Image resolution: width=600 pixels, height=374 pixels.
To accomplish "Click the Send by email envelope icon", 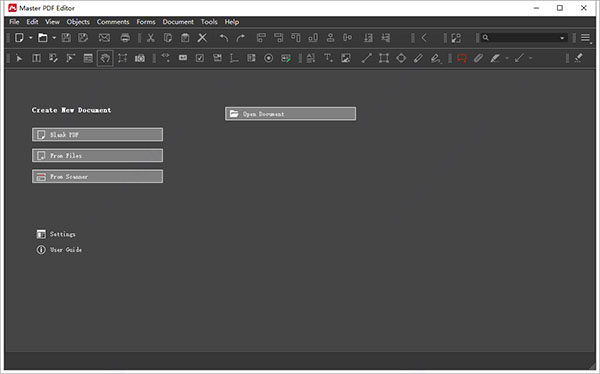I will pos(104,38).
